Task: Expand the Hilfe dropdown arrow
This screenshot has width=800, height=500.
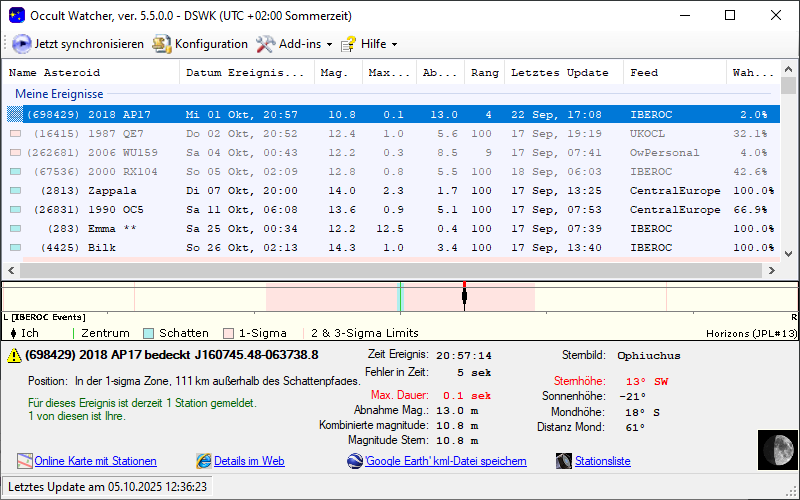Action: coord(394,45)
